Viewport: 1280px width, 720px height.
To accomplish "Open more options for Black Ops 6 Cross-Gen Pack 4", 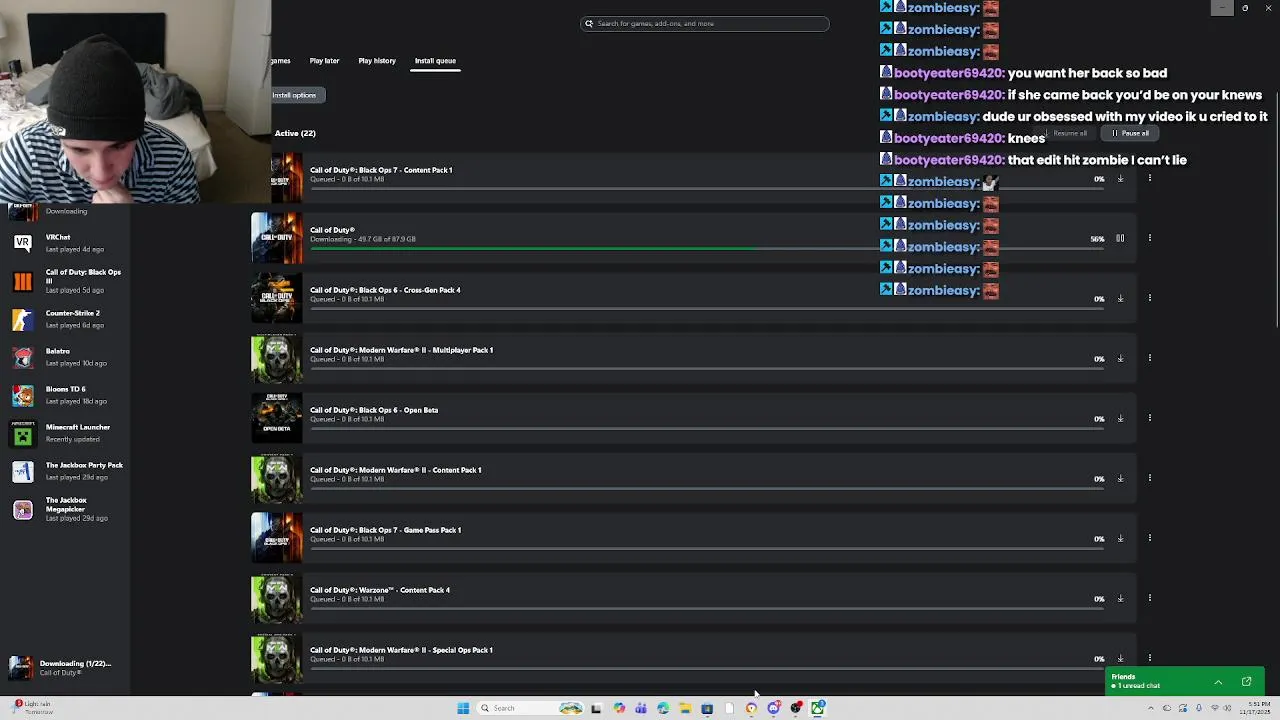I will pyautogui.click(x=1150, y=298).
